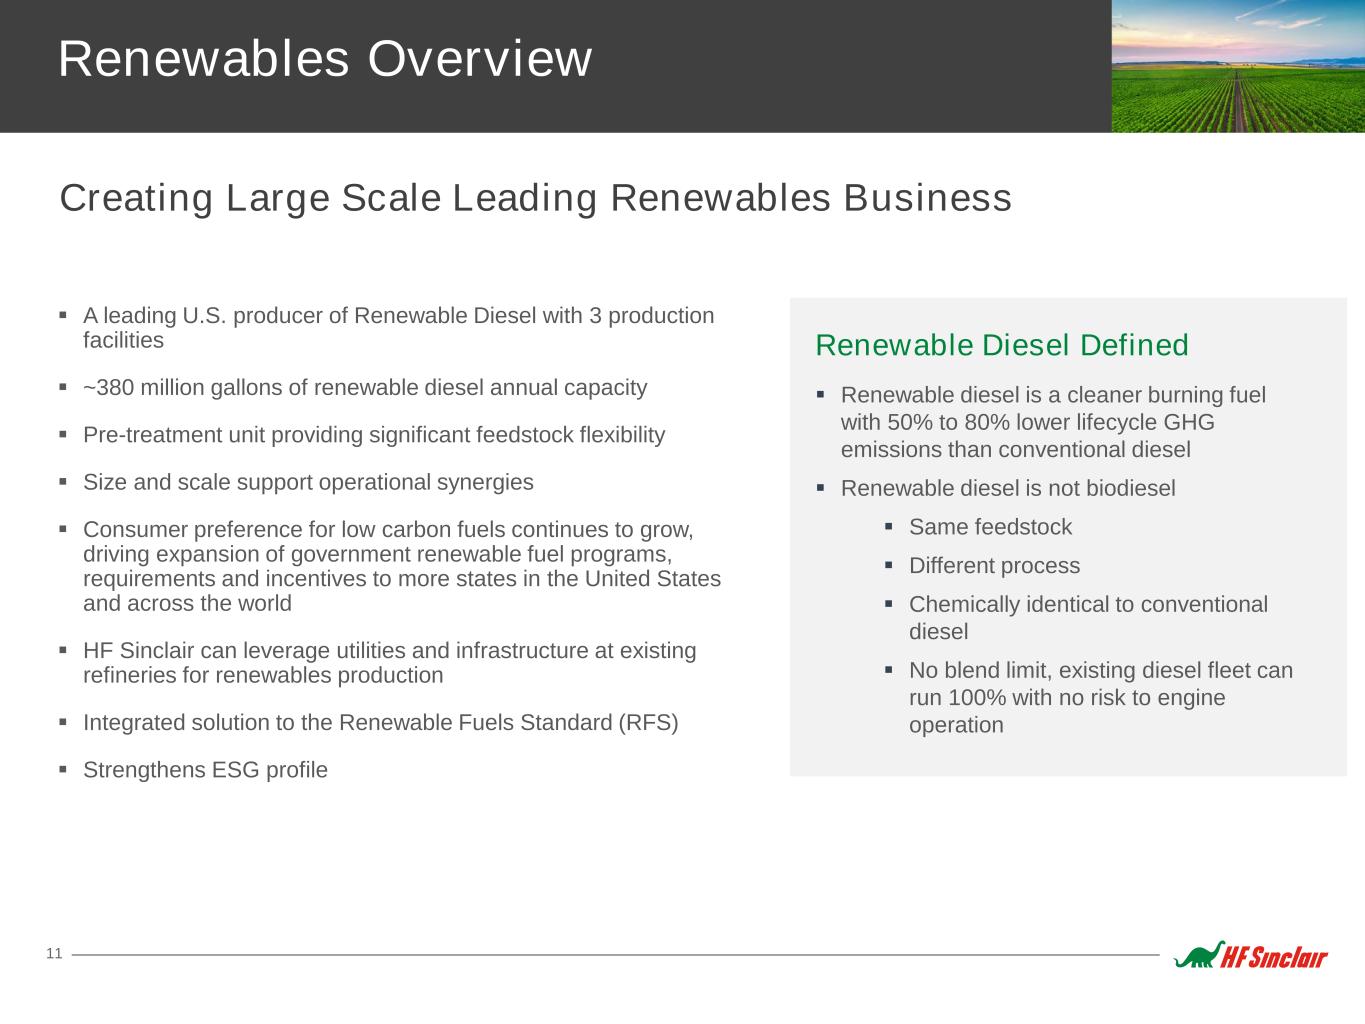Click the HF Sinclair logo
The width and height of the screenshot is (1365, 1024).
(x=1251, y=956)
